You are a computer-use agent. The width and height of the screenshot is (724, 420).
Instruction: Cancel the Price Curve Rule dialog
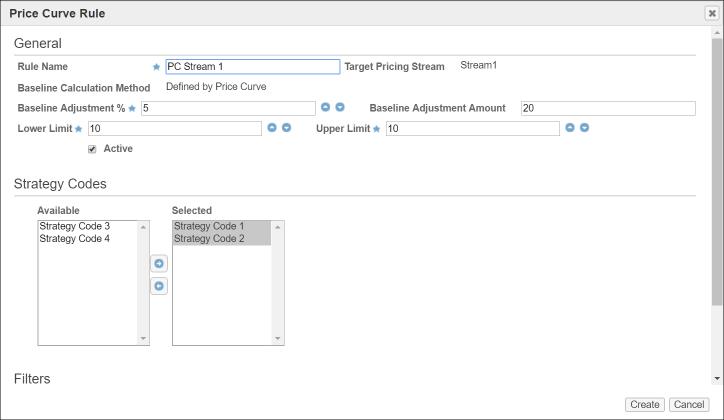(688, 405)
